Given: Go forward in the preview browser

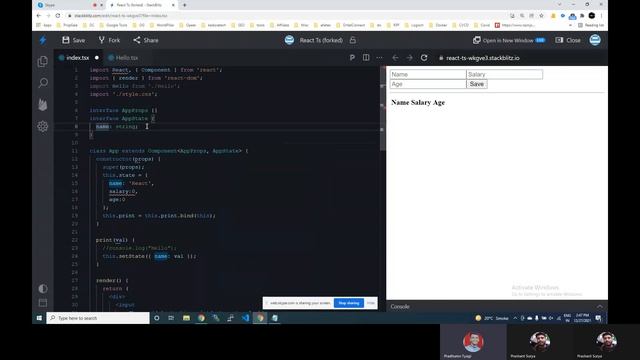Looking at the screenshot, I should tap(409, 58).
